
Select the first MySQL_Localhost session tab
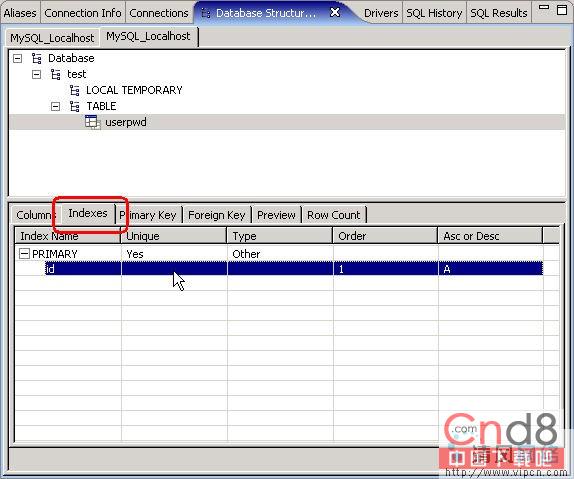(x=52, y=38)
